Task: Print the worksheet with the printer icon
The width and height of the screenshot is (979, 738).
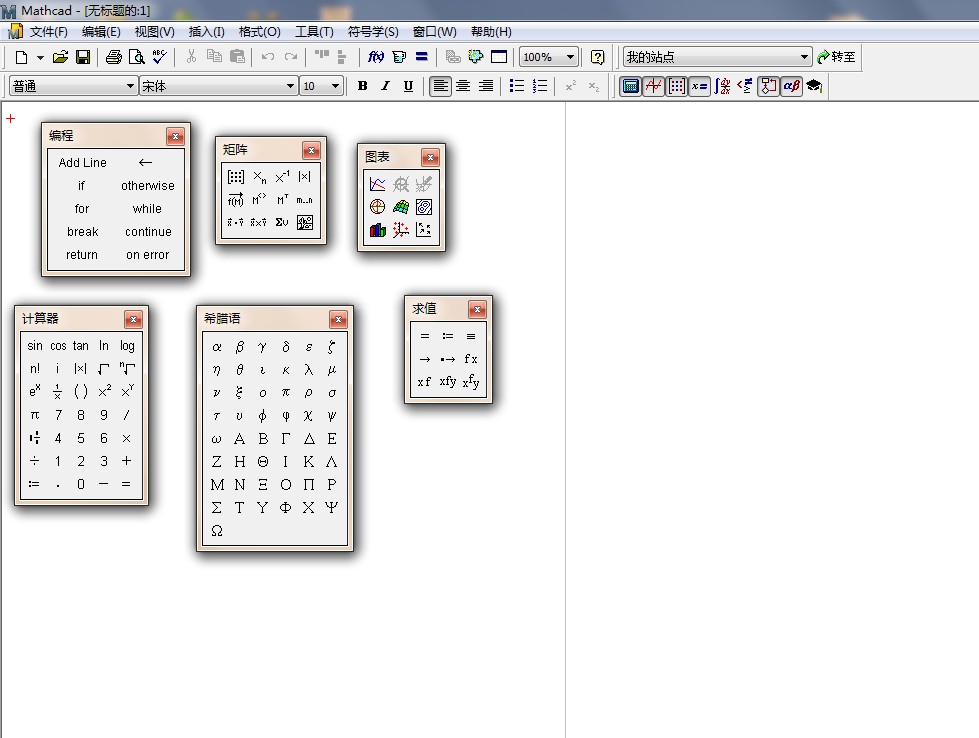Action: click(x=113, y=57)
